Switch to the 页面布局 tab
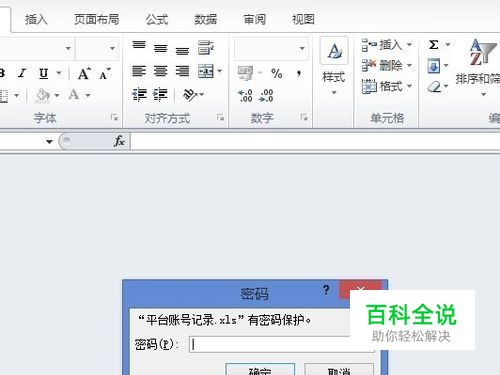500x375 pixels. click(x=96, y=19)
